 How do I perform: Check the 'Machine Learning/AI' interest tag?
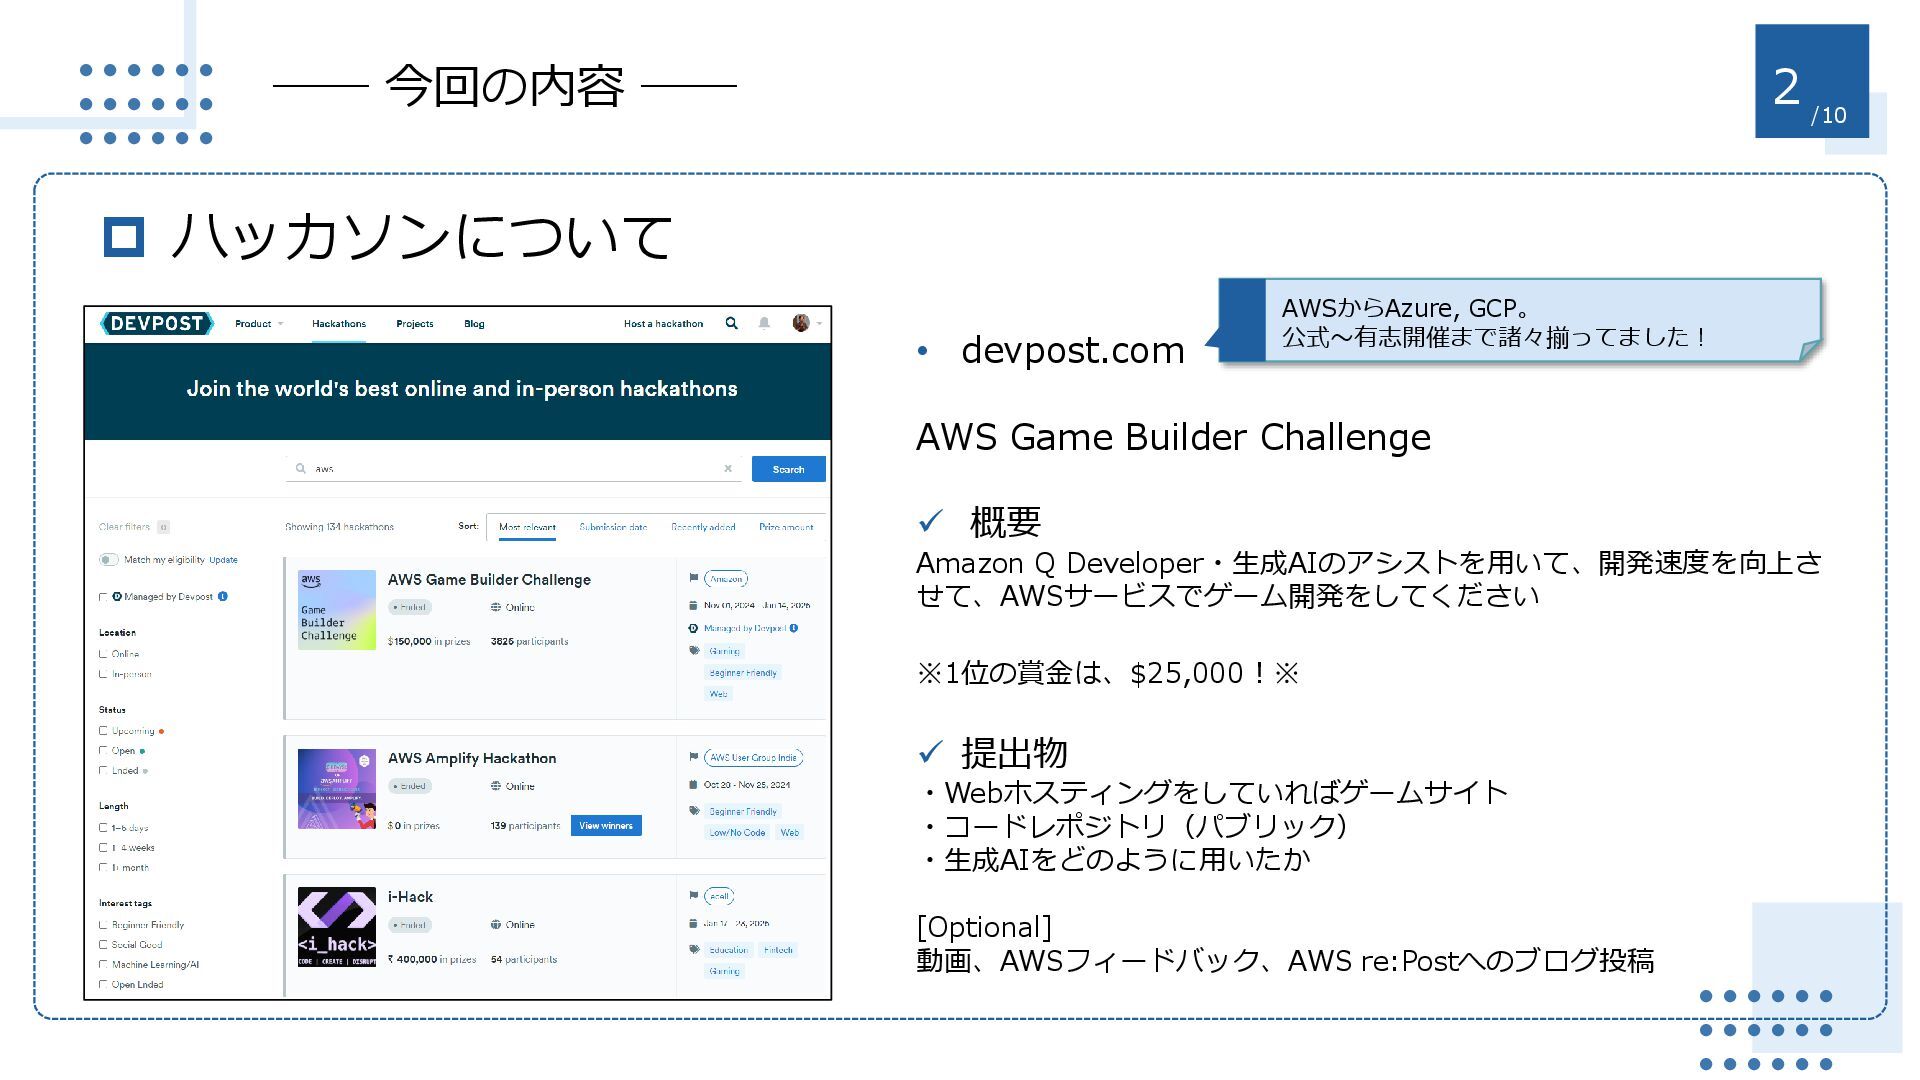tap(103, 965)
